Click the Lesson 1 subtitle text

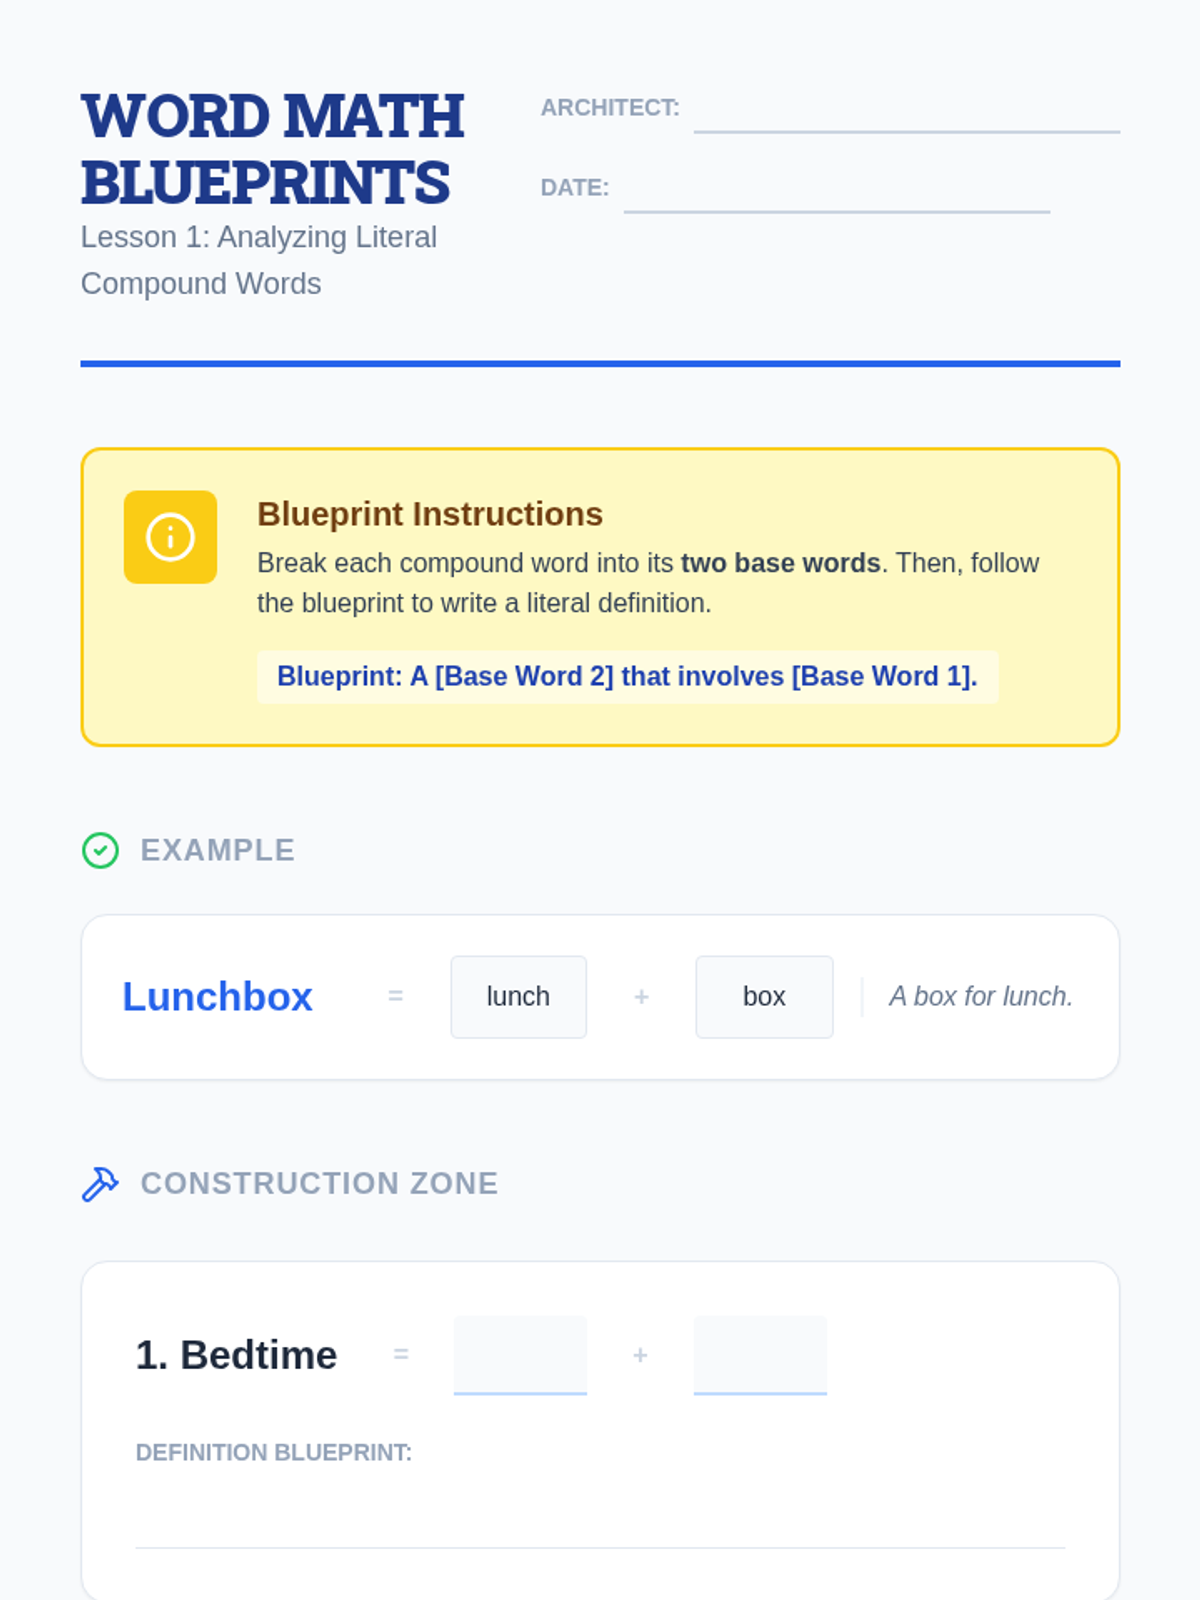(x=258, y=260)
